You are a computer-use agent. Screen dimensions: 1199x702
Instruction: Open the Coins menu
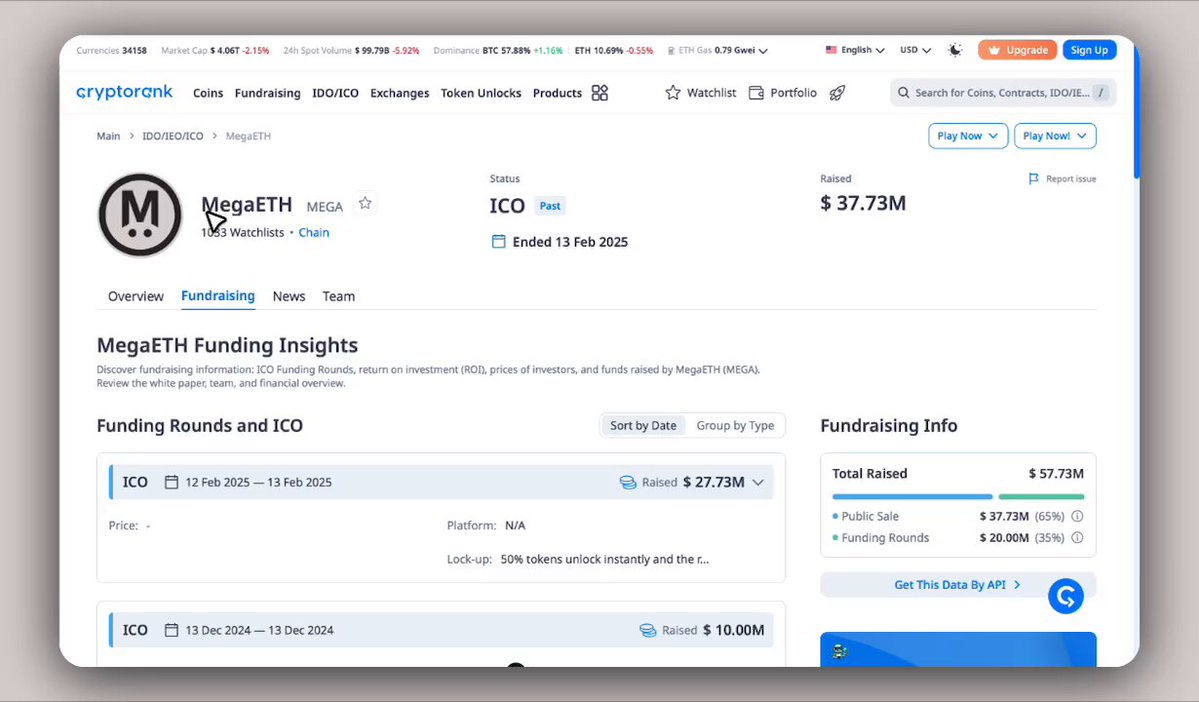[x=208, y=93]
